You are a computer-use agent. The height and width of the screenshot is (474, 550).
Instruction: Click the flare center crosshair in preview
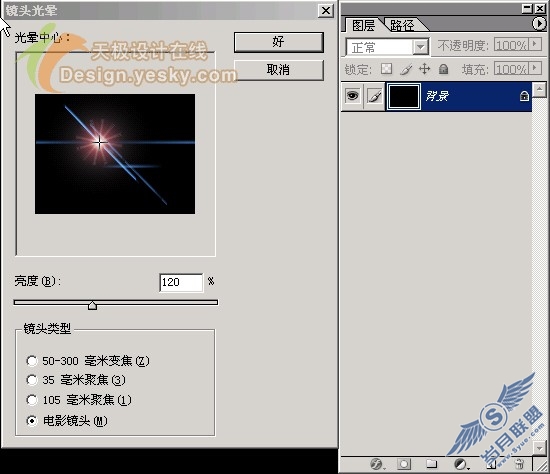click(99, 142)
